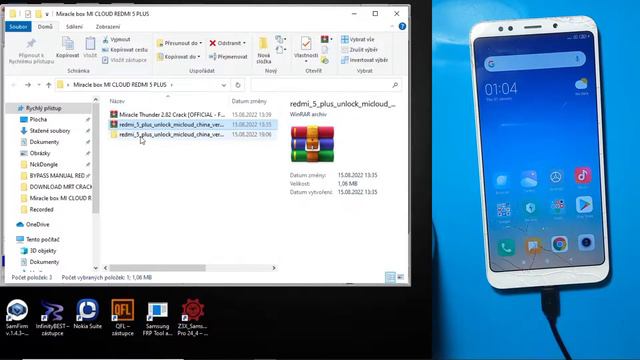The height and width of the screenshot is (360, 640).
Task: Open Z3X Samsung Pro desktop shortcut
Action: pos(193,318)
